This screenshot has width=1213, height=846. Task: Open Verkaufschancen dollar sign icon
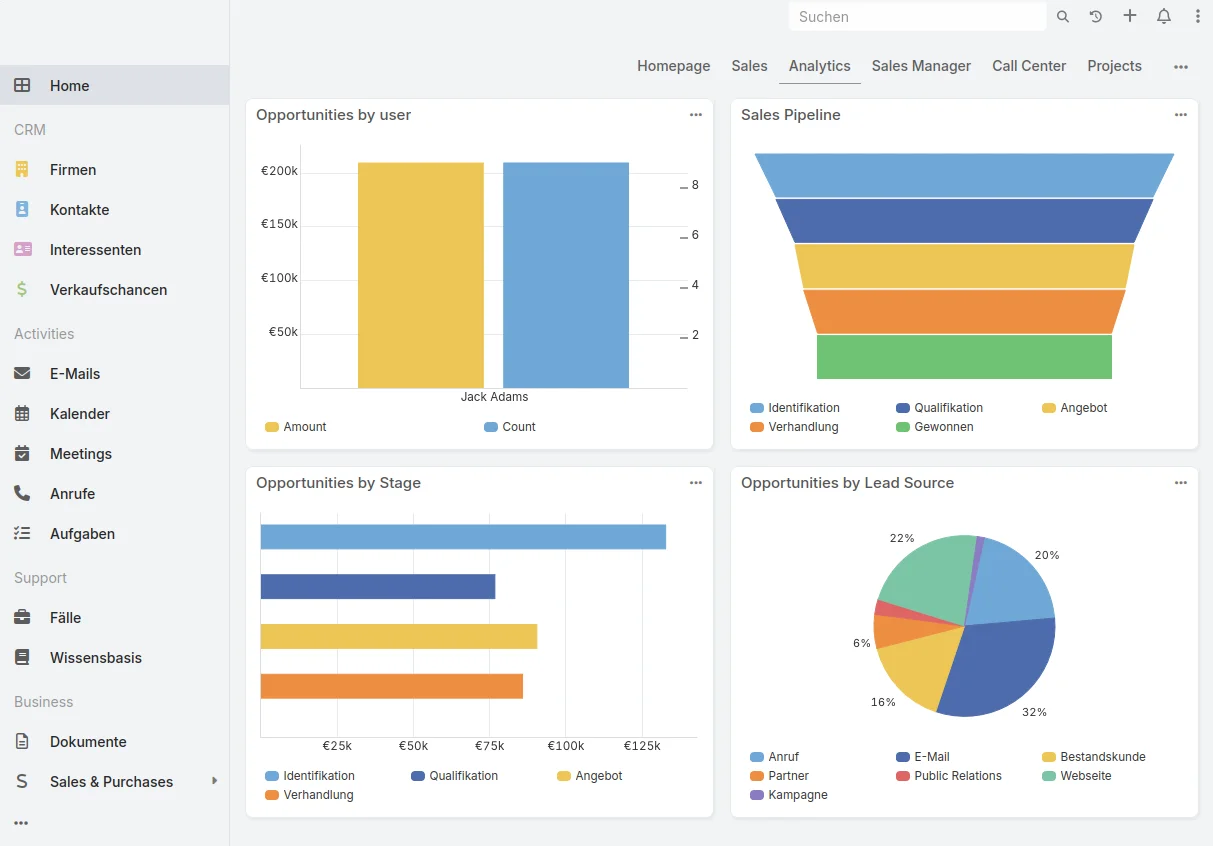pyautogui.click(x=22, y=290)
